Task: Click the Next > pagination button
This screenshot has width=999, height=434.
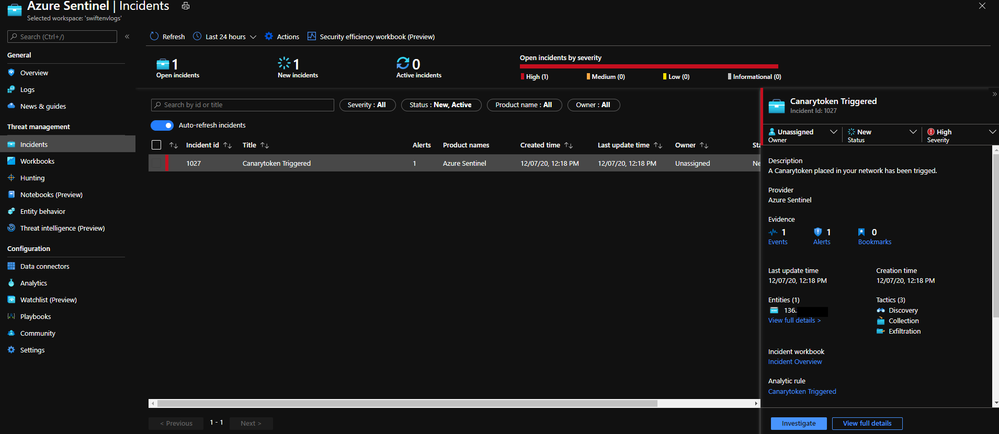Action: tap(251, 423)
